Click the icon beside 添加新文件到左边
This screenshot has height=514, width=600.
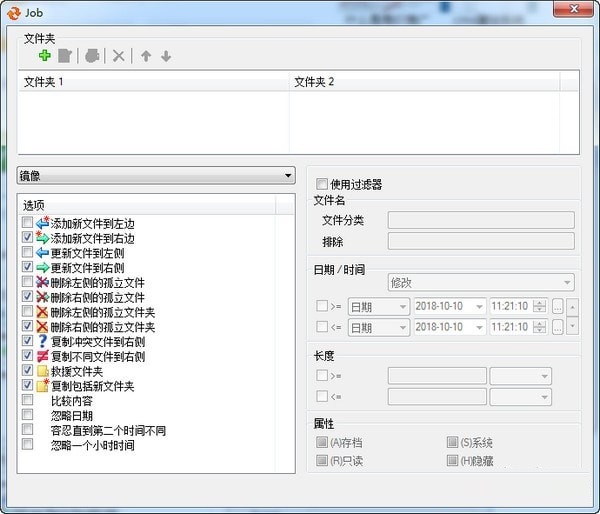[x=42, y=223]
